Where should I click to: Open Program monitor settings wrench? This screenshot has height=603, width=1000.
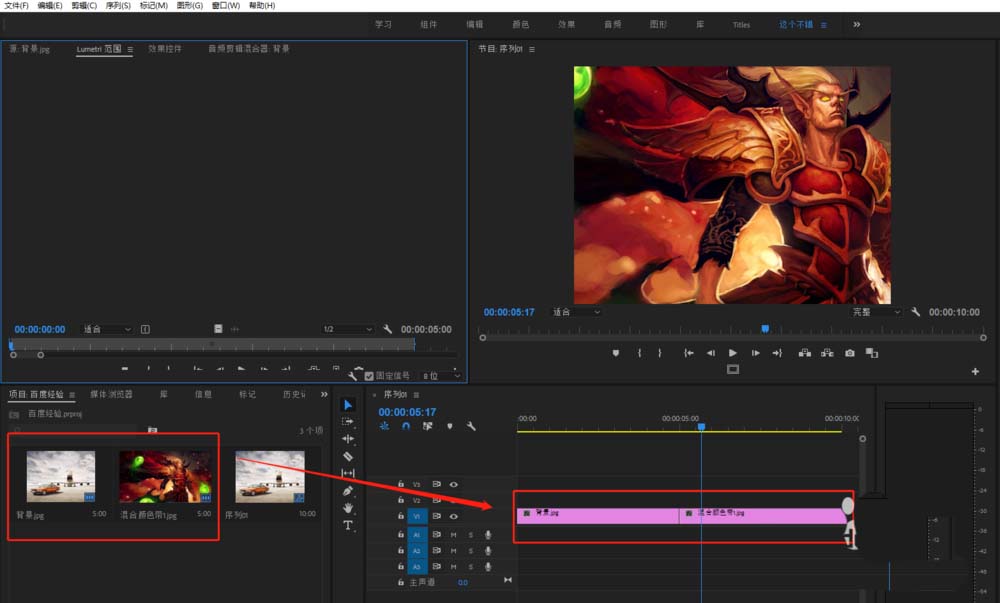tap(915, 312)
